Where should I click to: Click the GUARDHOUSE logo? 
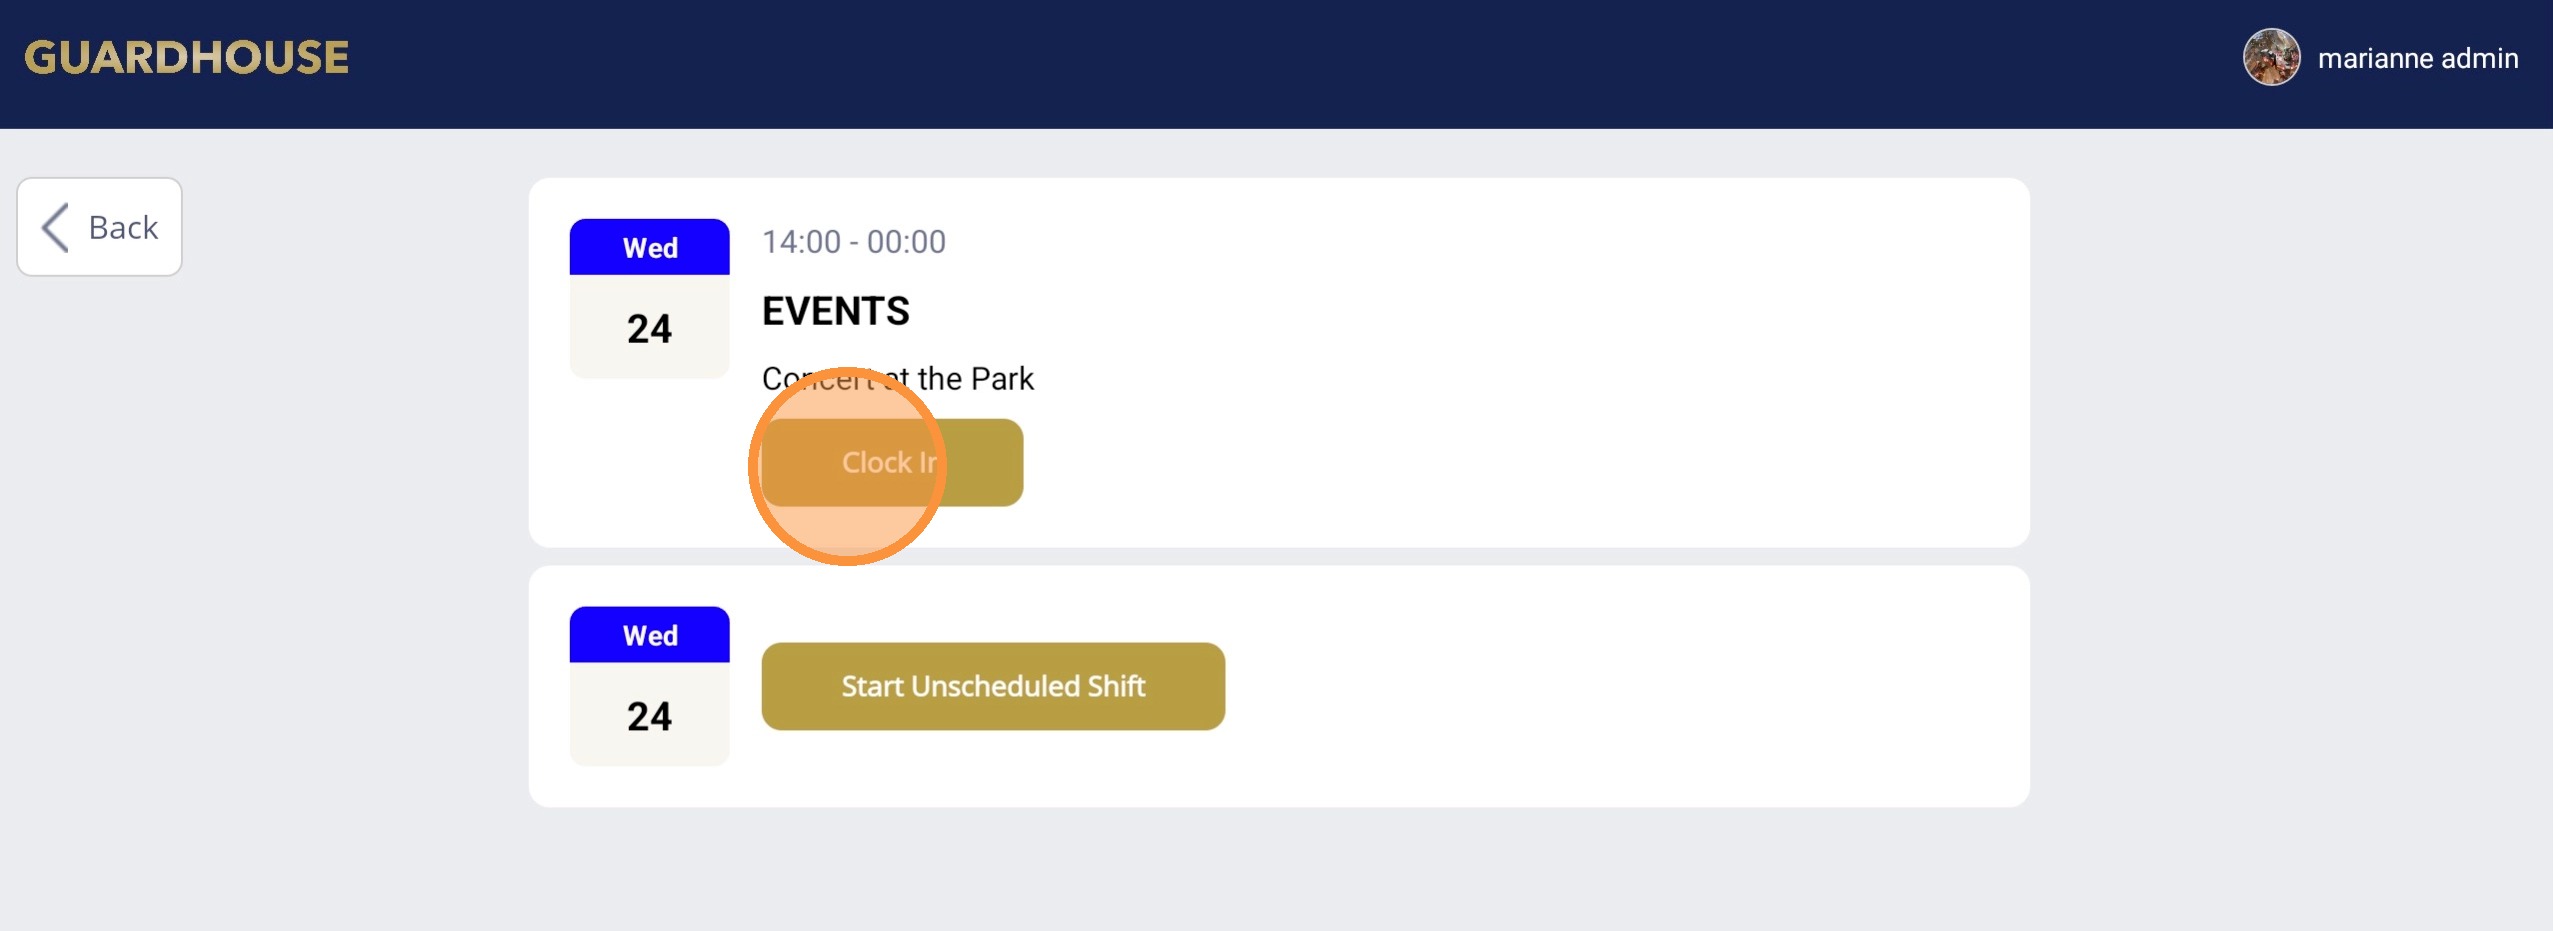pyautogui.click(x=187, y=58)
